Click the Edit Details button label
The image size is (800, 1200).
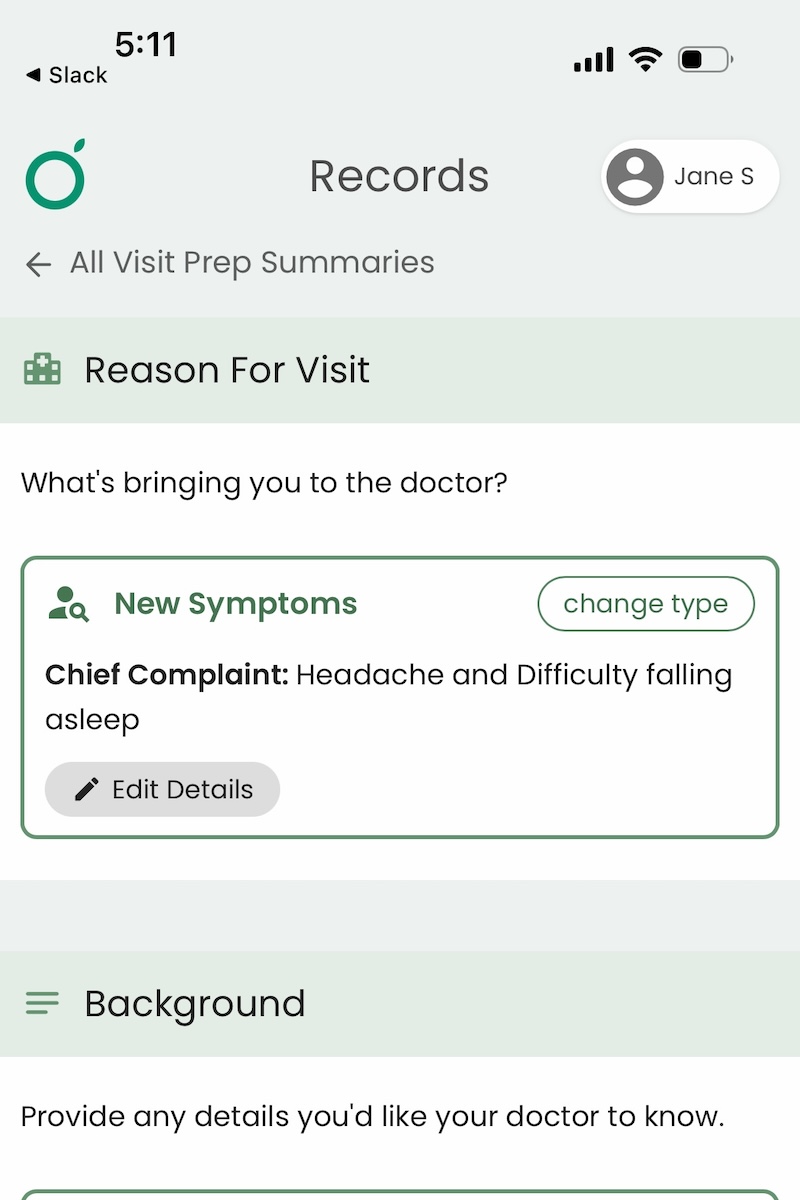182,790
